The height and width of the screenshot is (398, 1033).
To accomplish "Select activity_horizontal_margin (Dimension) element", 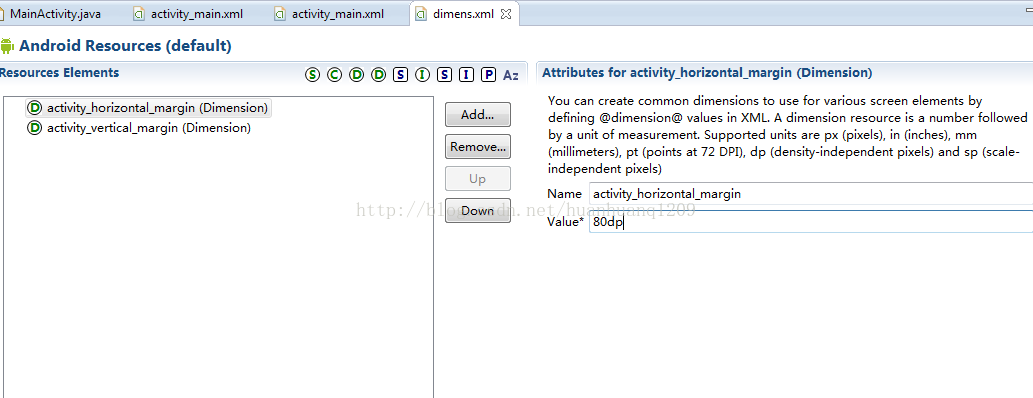I will (148, 108).
